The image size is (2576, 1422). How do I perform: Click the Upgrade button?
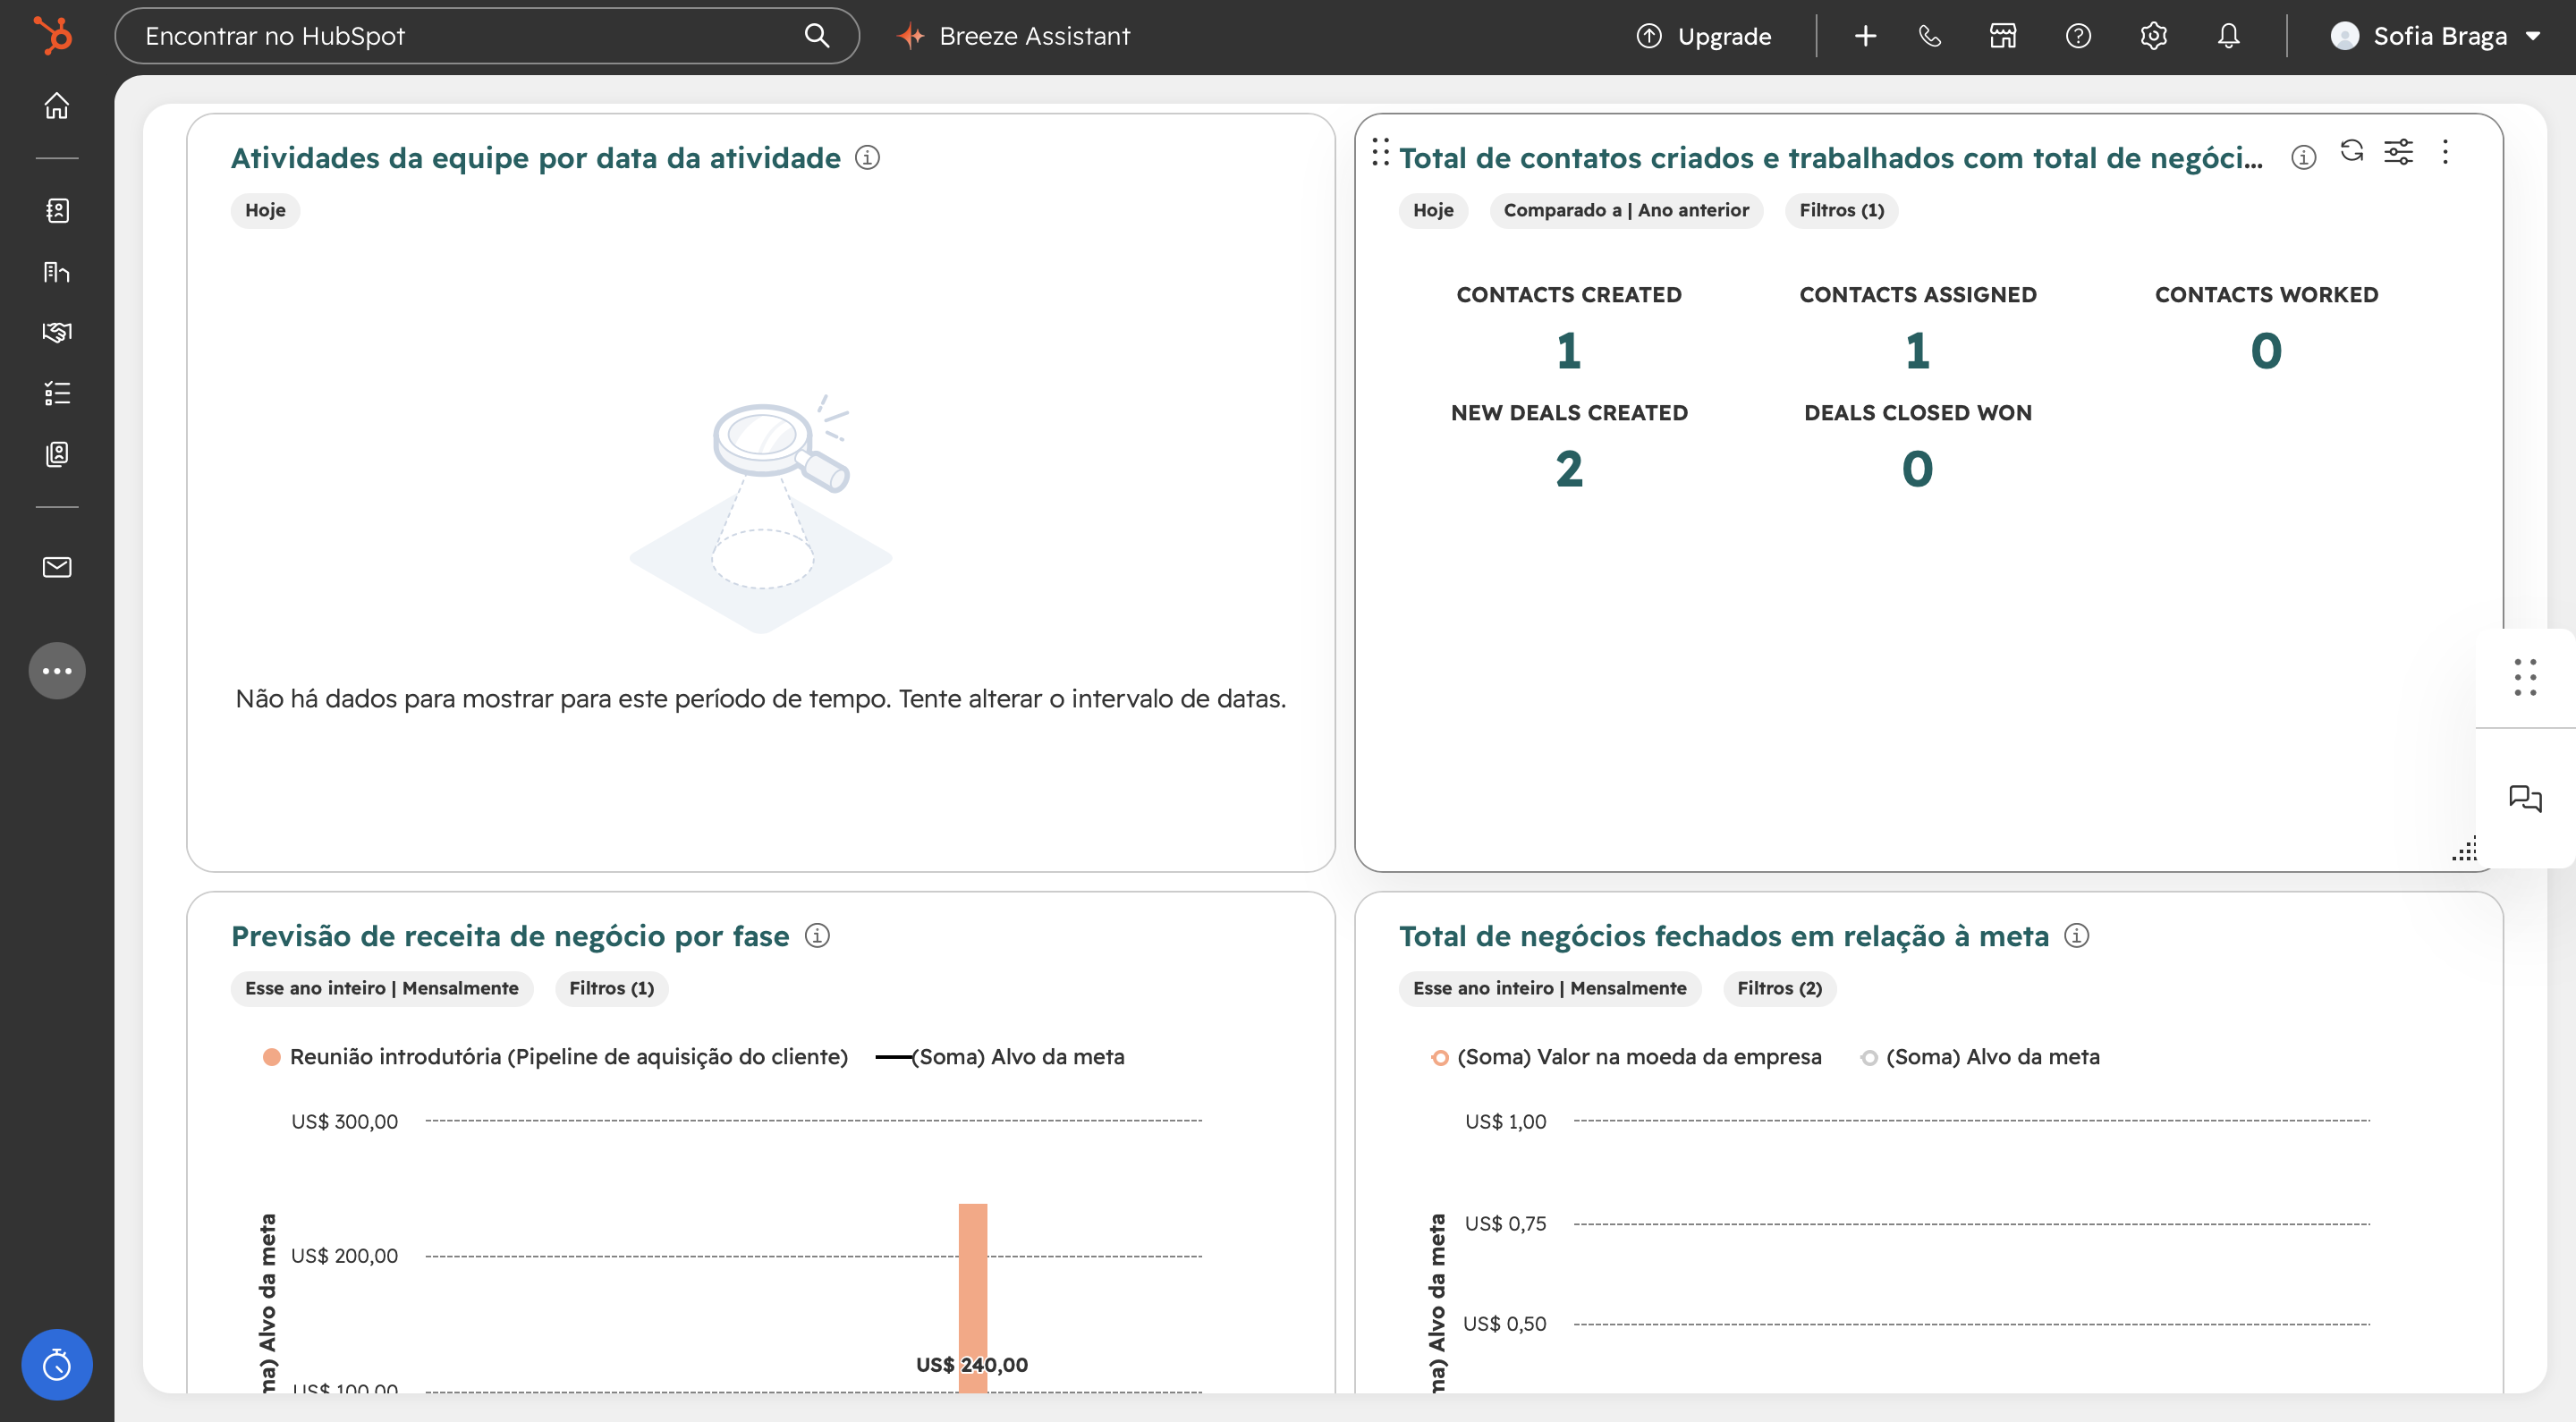(1704, 36)
